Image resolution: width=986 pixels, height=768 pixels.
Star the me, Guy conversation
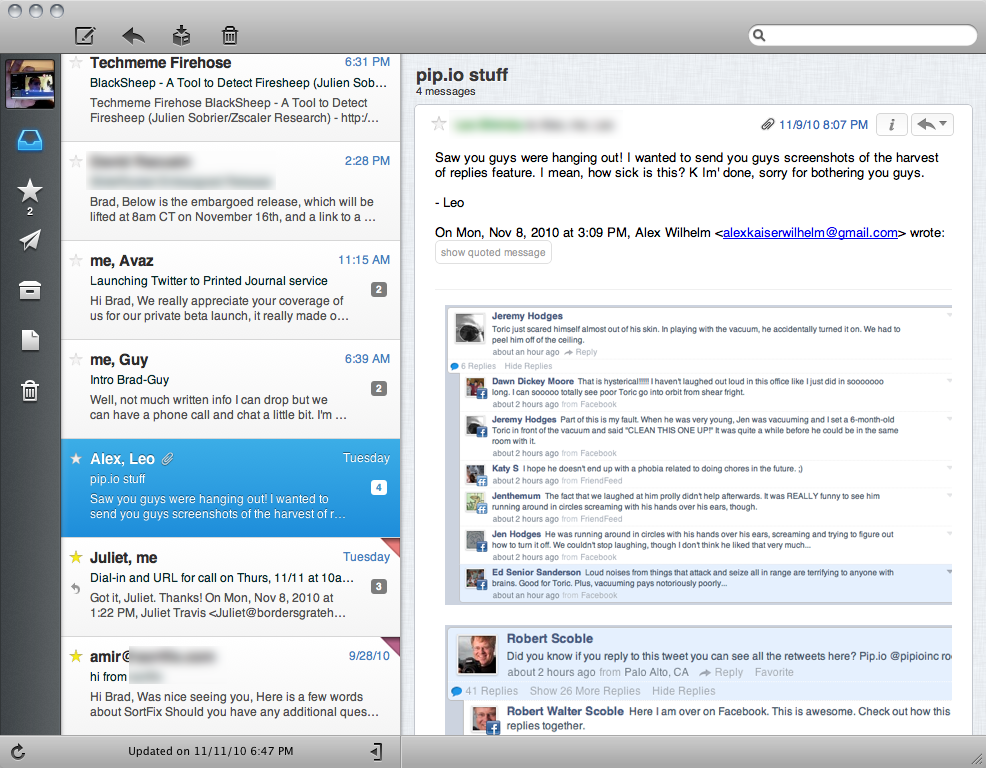tap(76, 359)
